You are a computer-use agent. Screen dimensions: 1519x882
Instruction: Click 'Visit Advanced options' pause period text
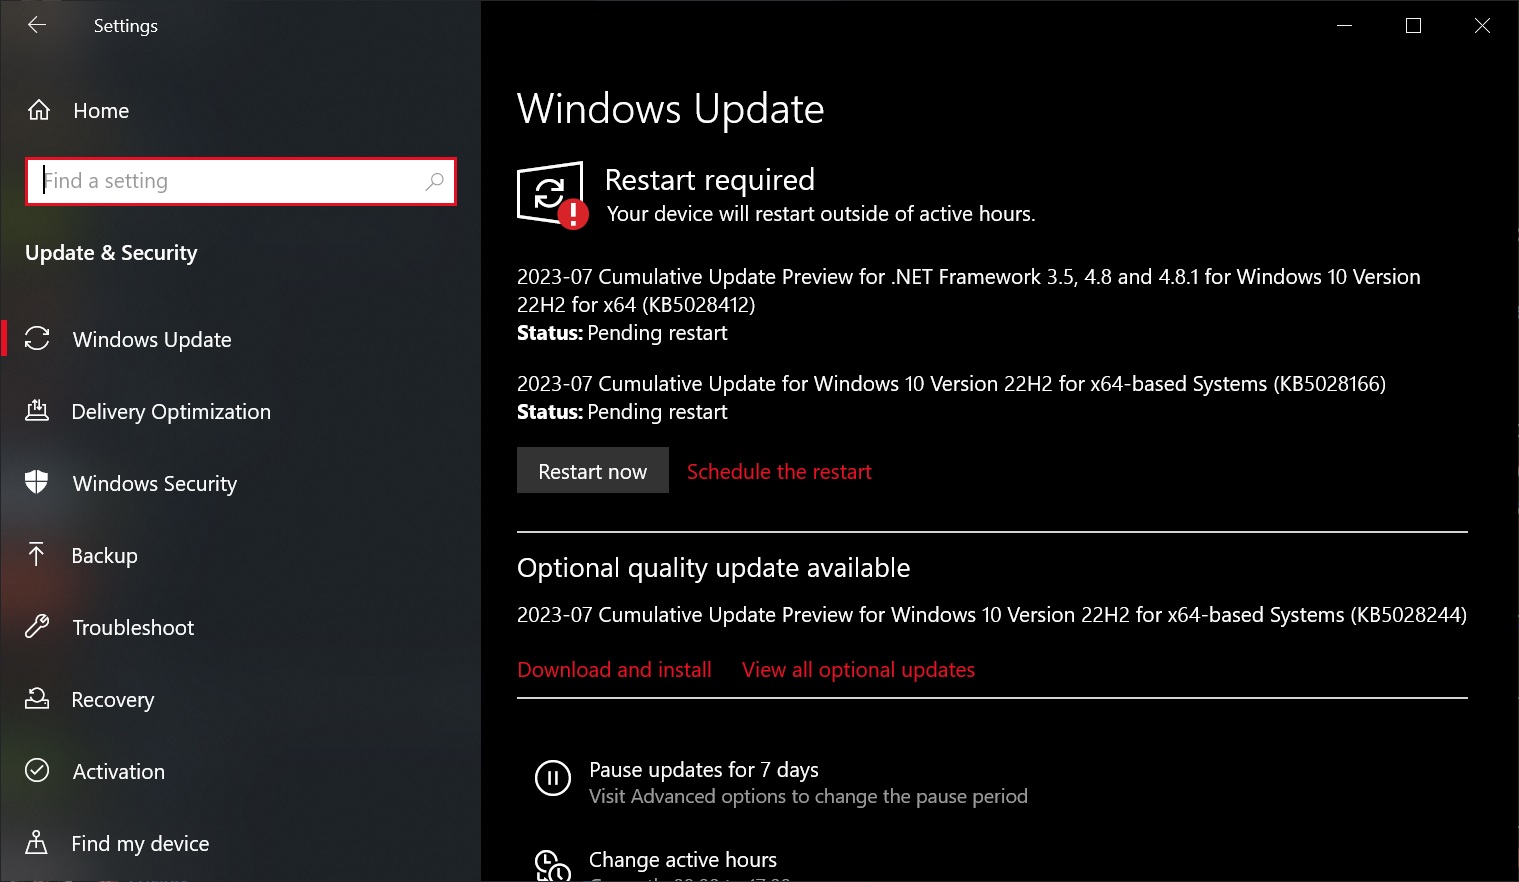click(x=808, y=796)
